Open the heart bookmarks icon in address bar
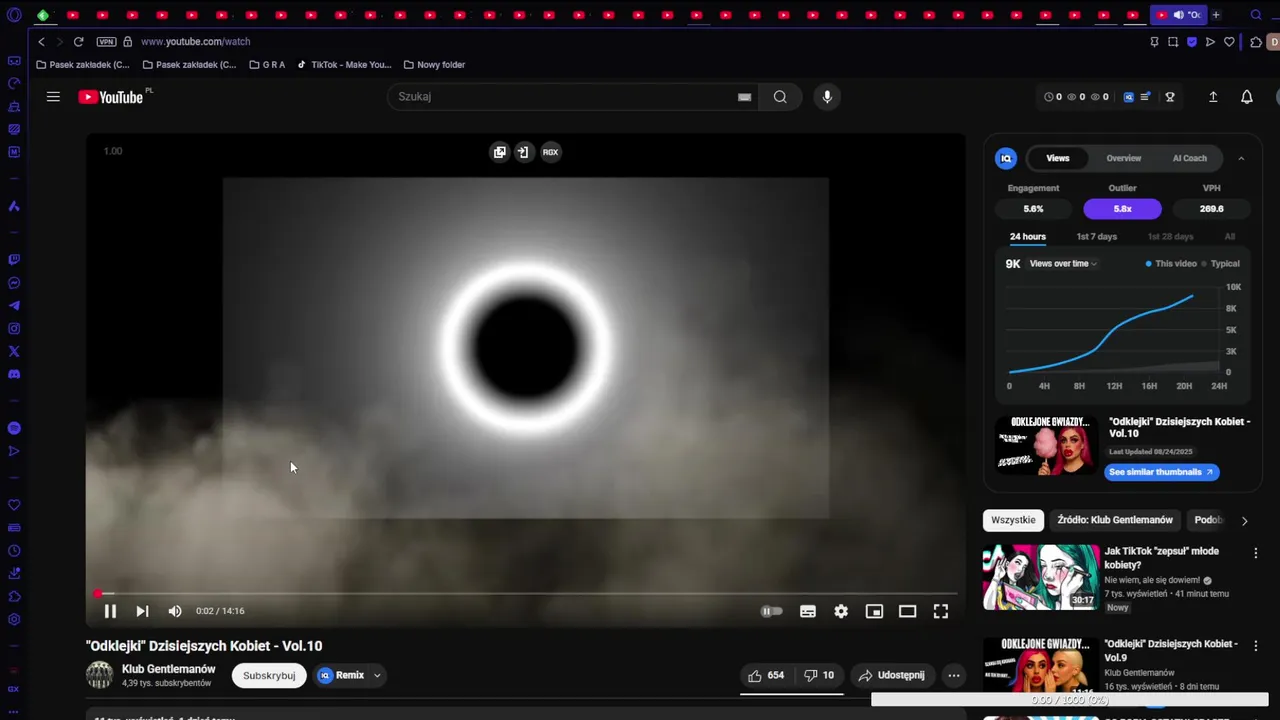 pos(1229,42)
